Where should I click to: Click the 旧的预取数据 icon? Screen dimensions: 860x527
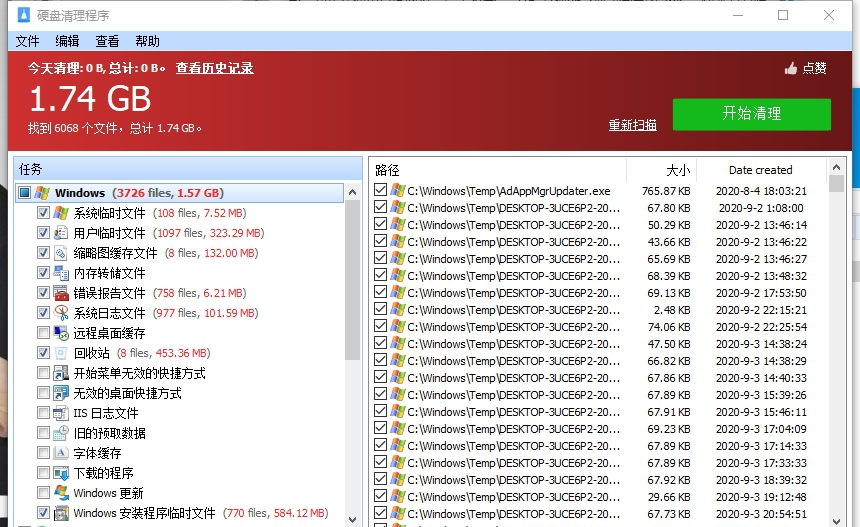click(61, 433)
